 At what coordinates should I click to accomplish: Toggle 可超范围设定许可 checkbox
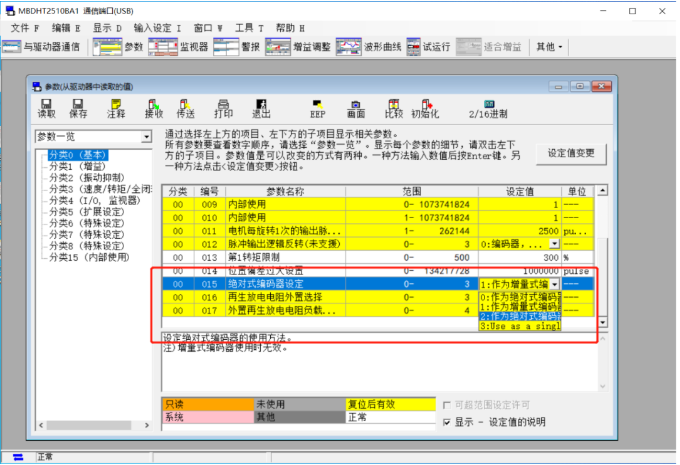coord(447,405)
